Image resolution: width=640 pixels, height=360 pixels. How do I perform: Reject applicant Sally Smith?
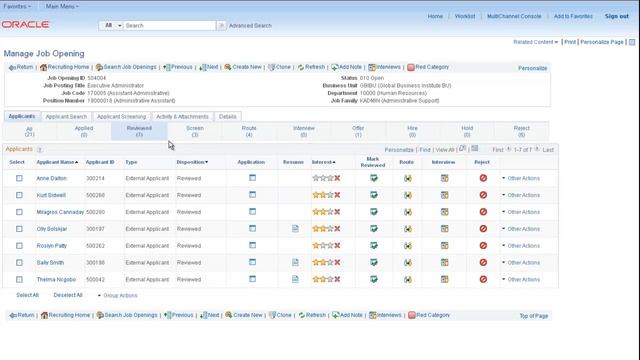tap(483, 262)
